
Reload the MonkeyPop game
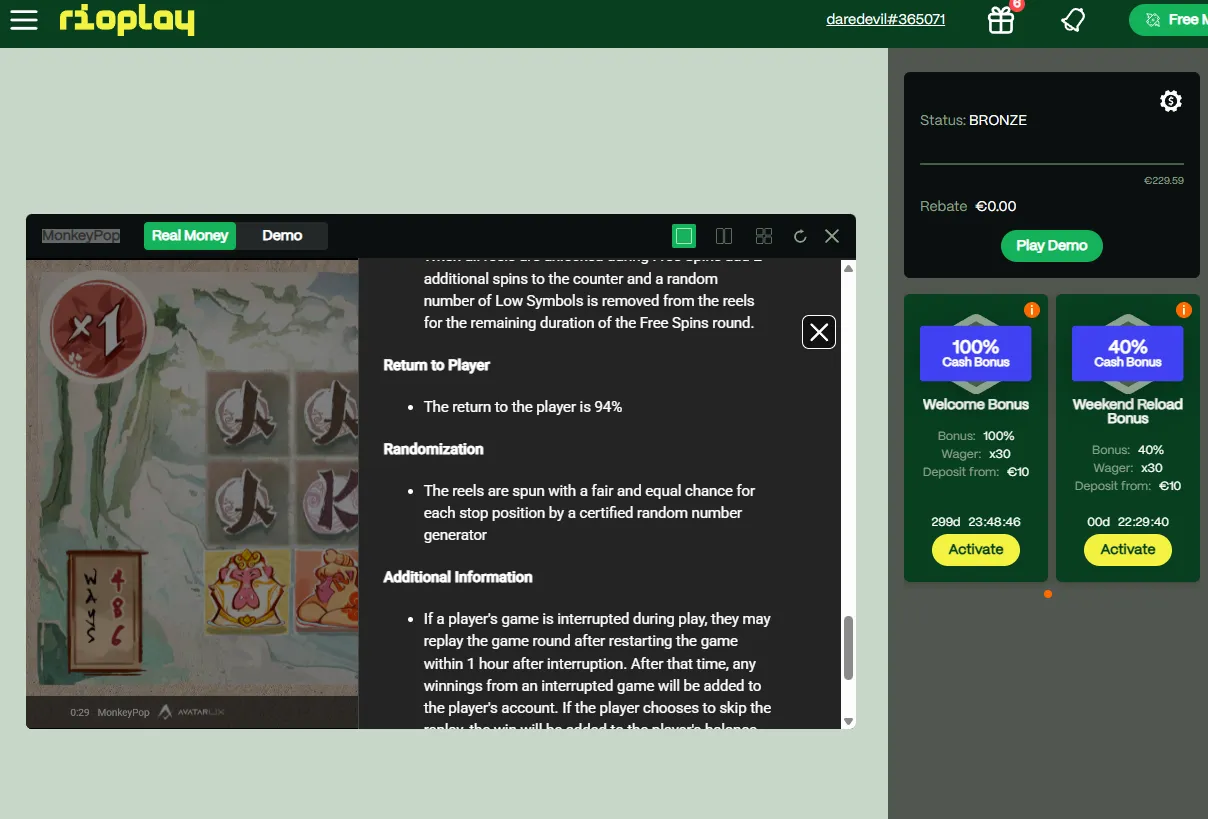coord(800,236)
